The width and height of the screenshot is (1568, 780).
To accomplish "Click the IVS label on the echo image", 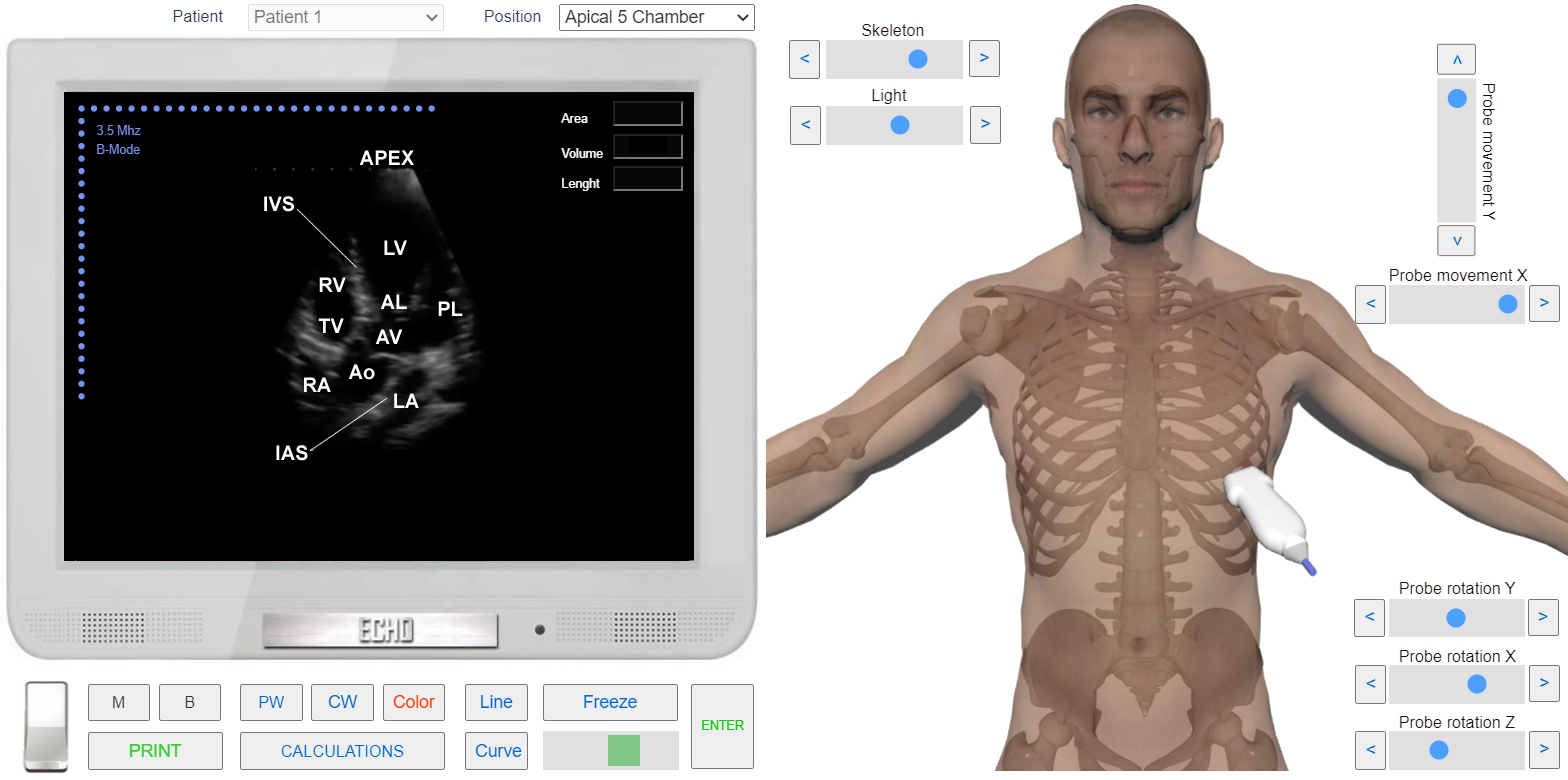I will [x=279, y=204].
